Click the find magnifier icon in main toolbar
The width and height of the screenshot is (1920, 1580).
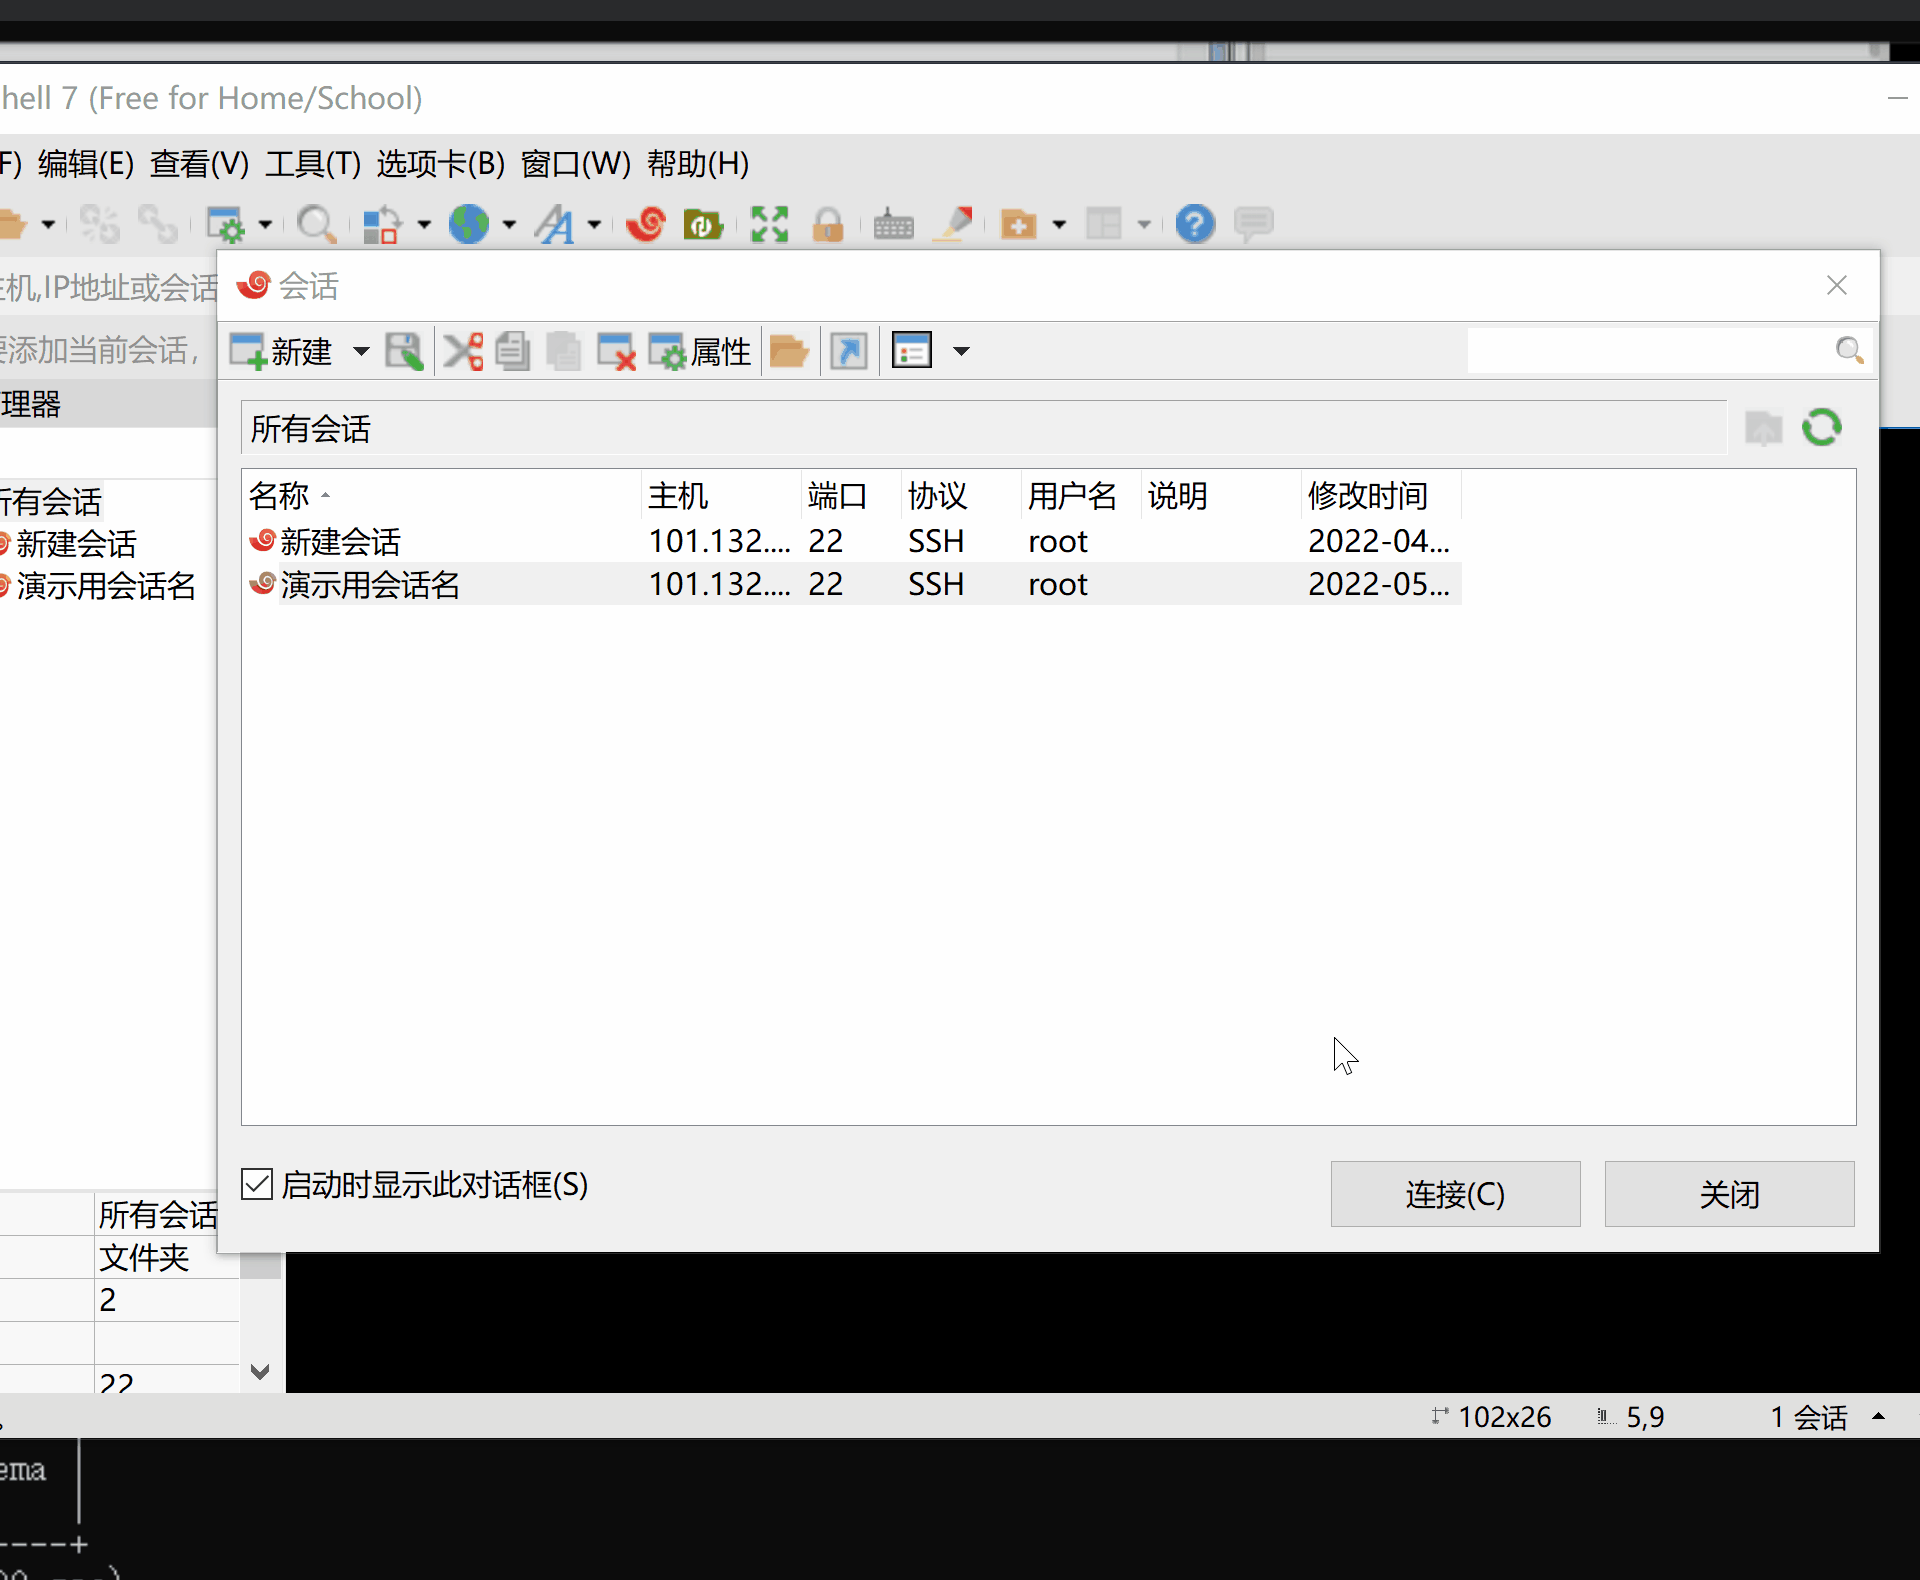(x=317, y=224)
